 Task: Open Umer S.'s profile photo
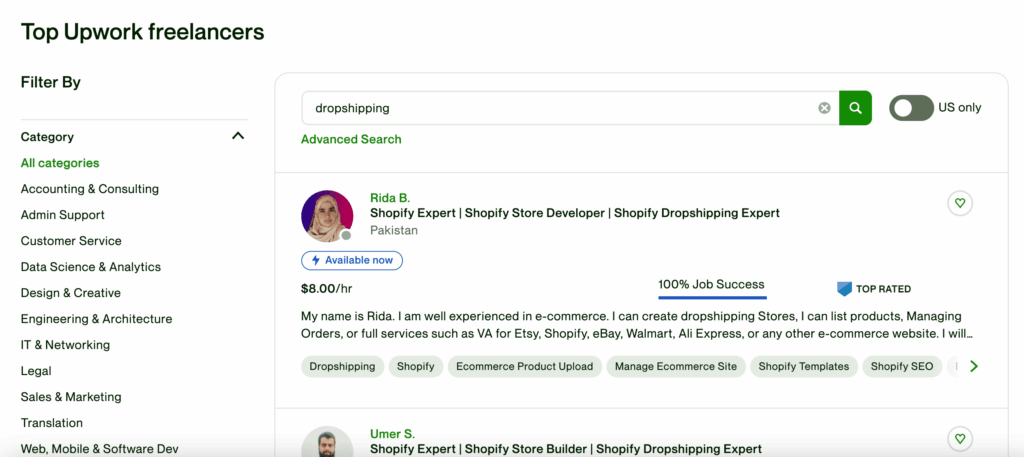point(327,441)
